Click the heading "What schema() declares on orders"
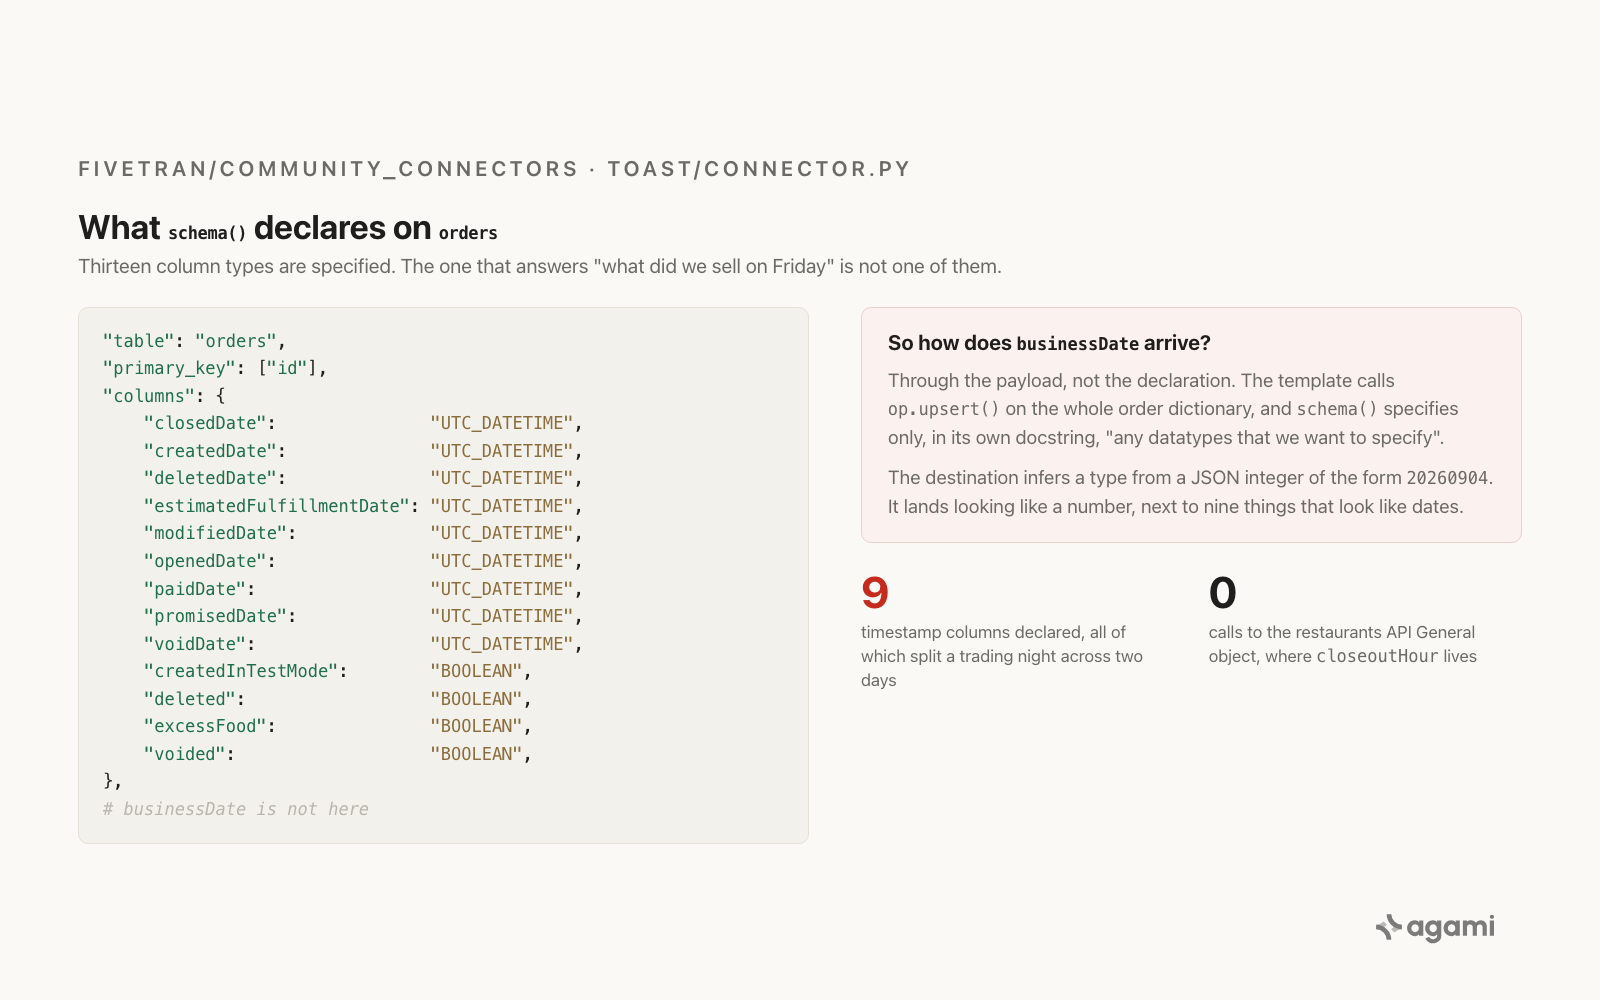This screenshot has width=1600, height=1000. [x=288, y=228]
